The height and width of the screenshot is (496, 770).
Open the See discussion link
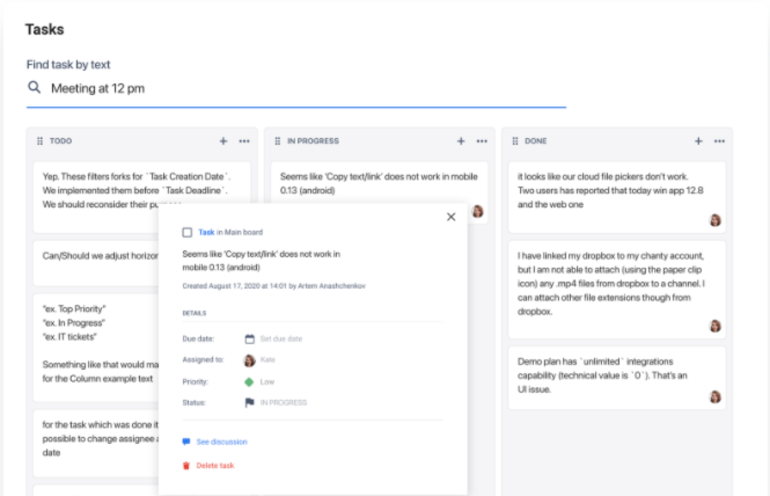221,441
